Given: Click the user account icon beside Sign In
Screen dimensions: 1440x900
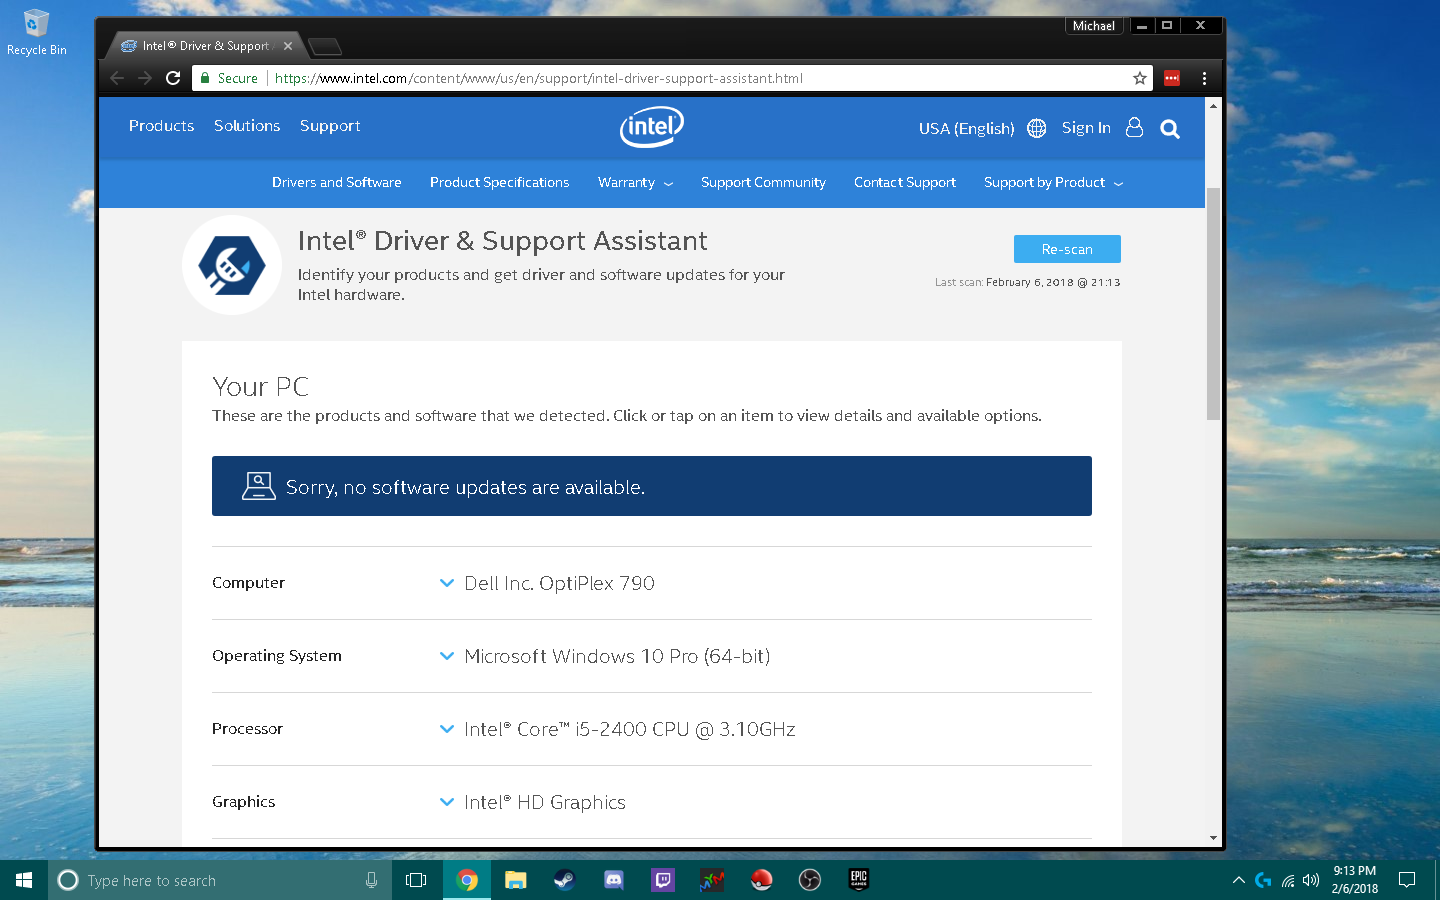Looking at the screenshot, I should pos(1134,127).
